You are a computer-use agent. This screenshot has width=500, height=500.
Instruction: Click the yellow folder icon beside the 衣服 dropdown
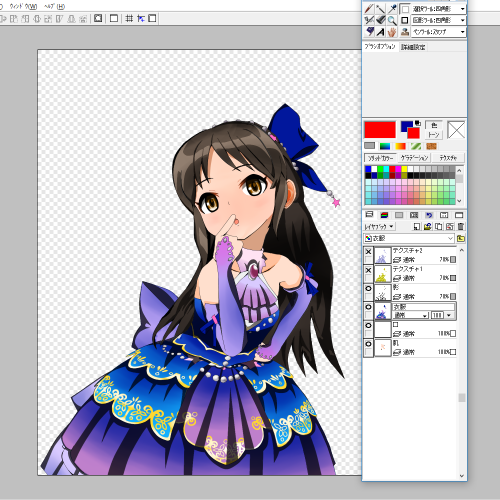coord(461,238)
